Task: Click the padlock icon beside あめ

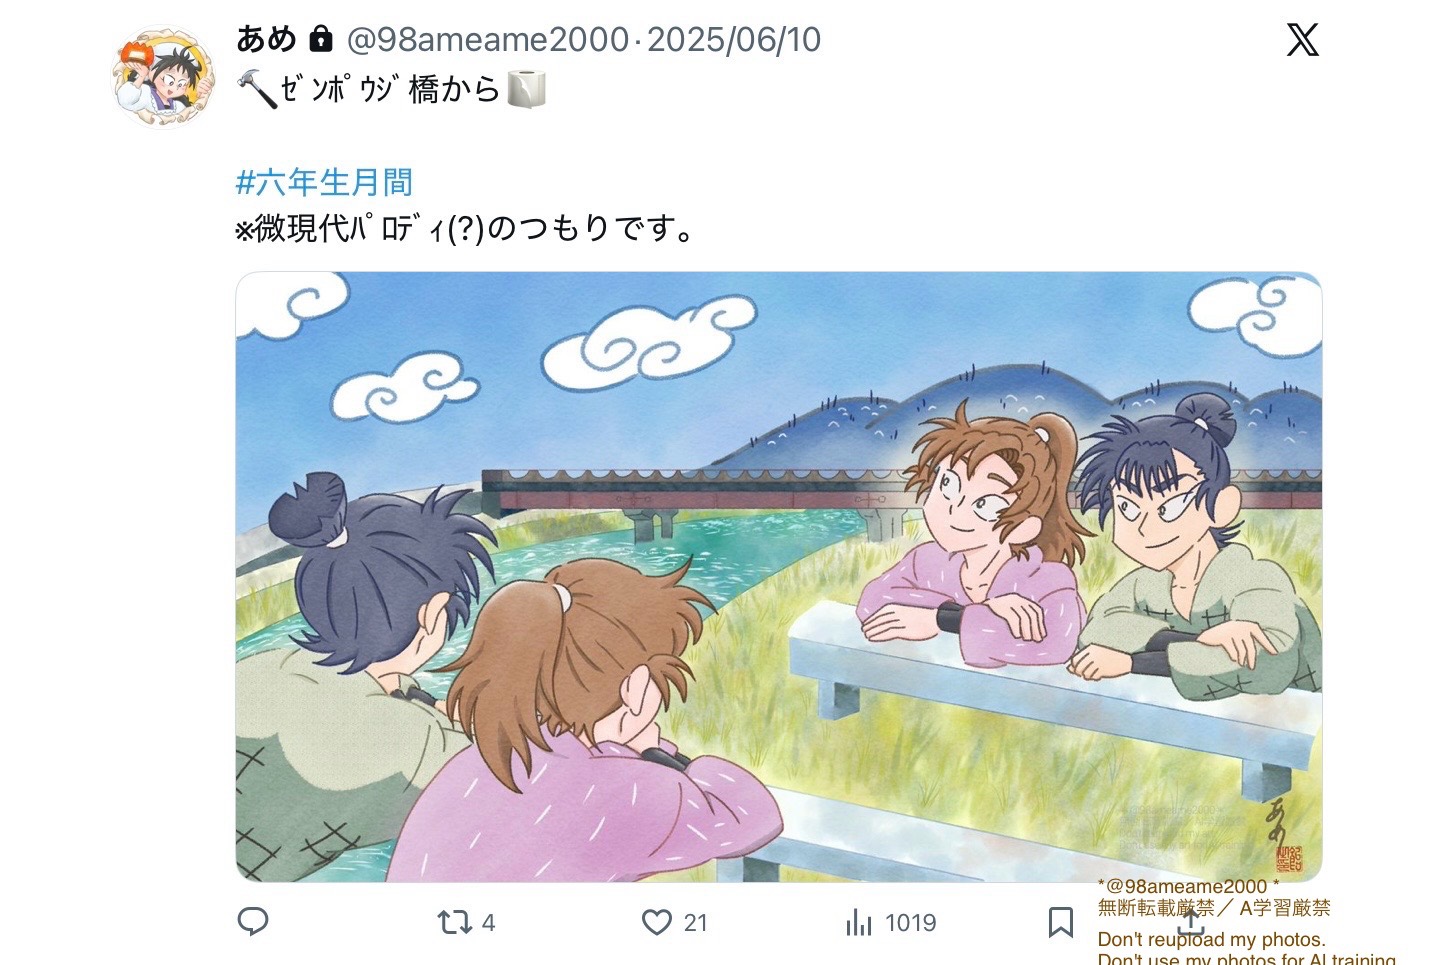Action: point(320,39)
